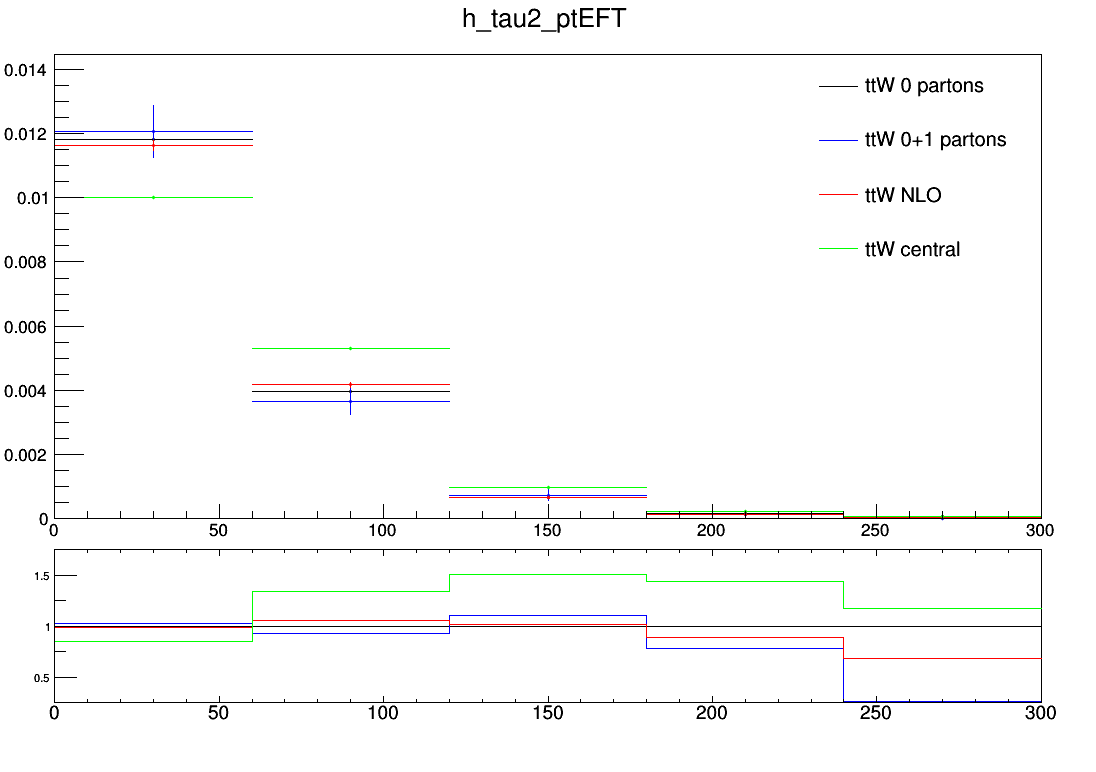
Task: Click ratio panel y-axis label 0.5
Action: click(42, 678)
